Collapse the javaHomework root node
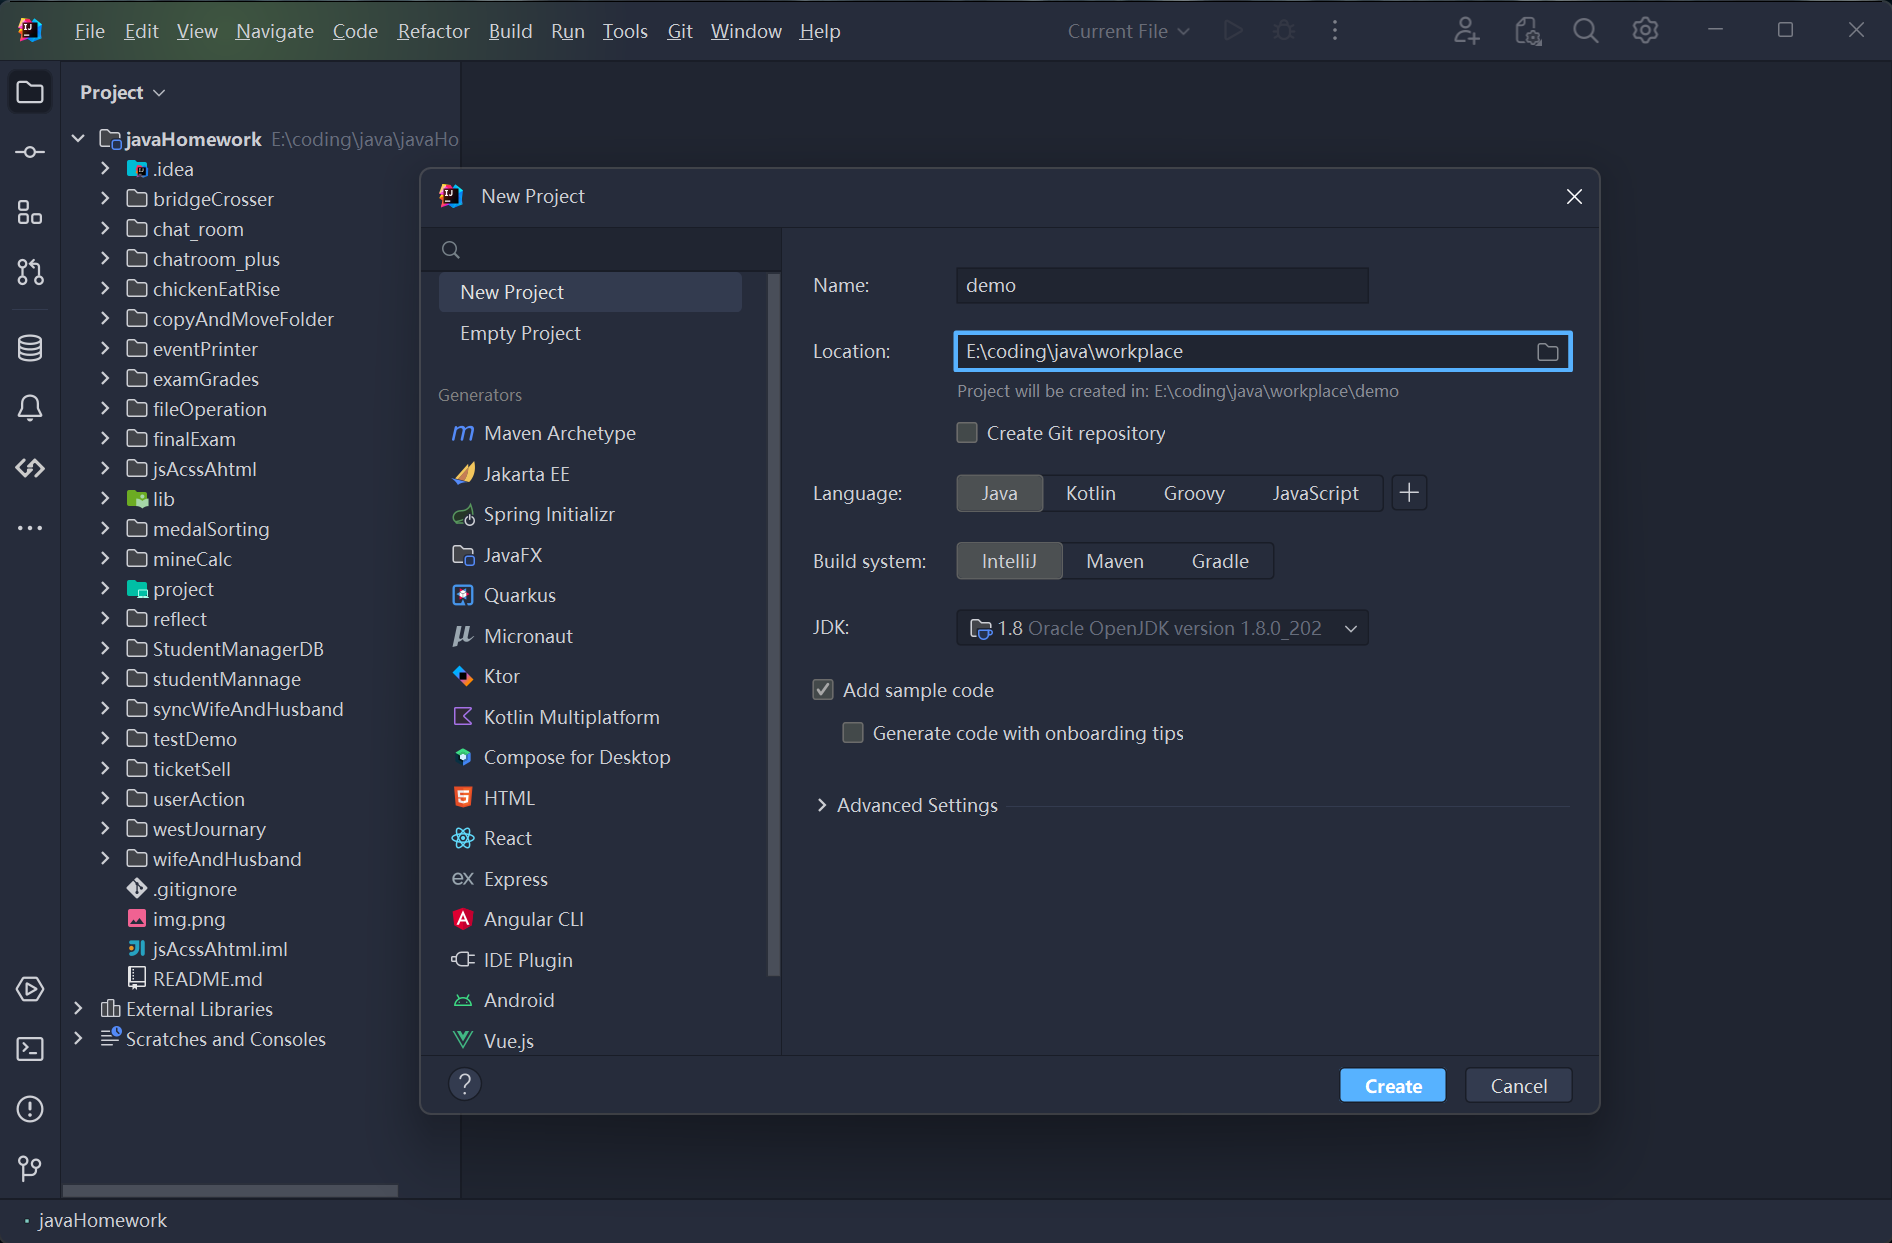Screen dimensions: 1892x1243 pos(78,139)
